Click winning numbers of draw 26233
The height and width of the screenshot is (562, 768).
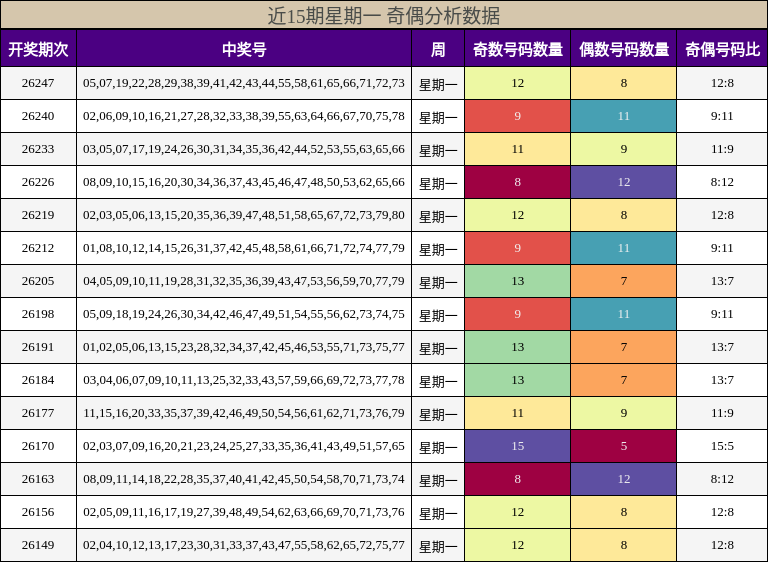point(244,149)
